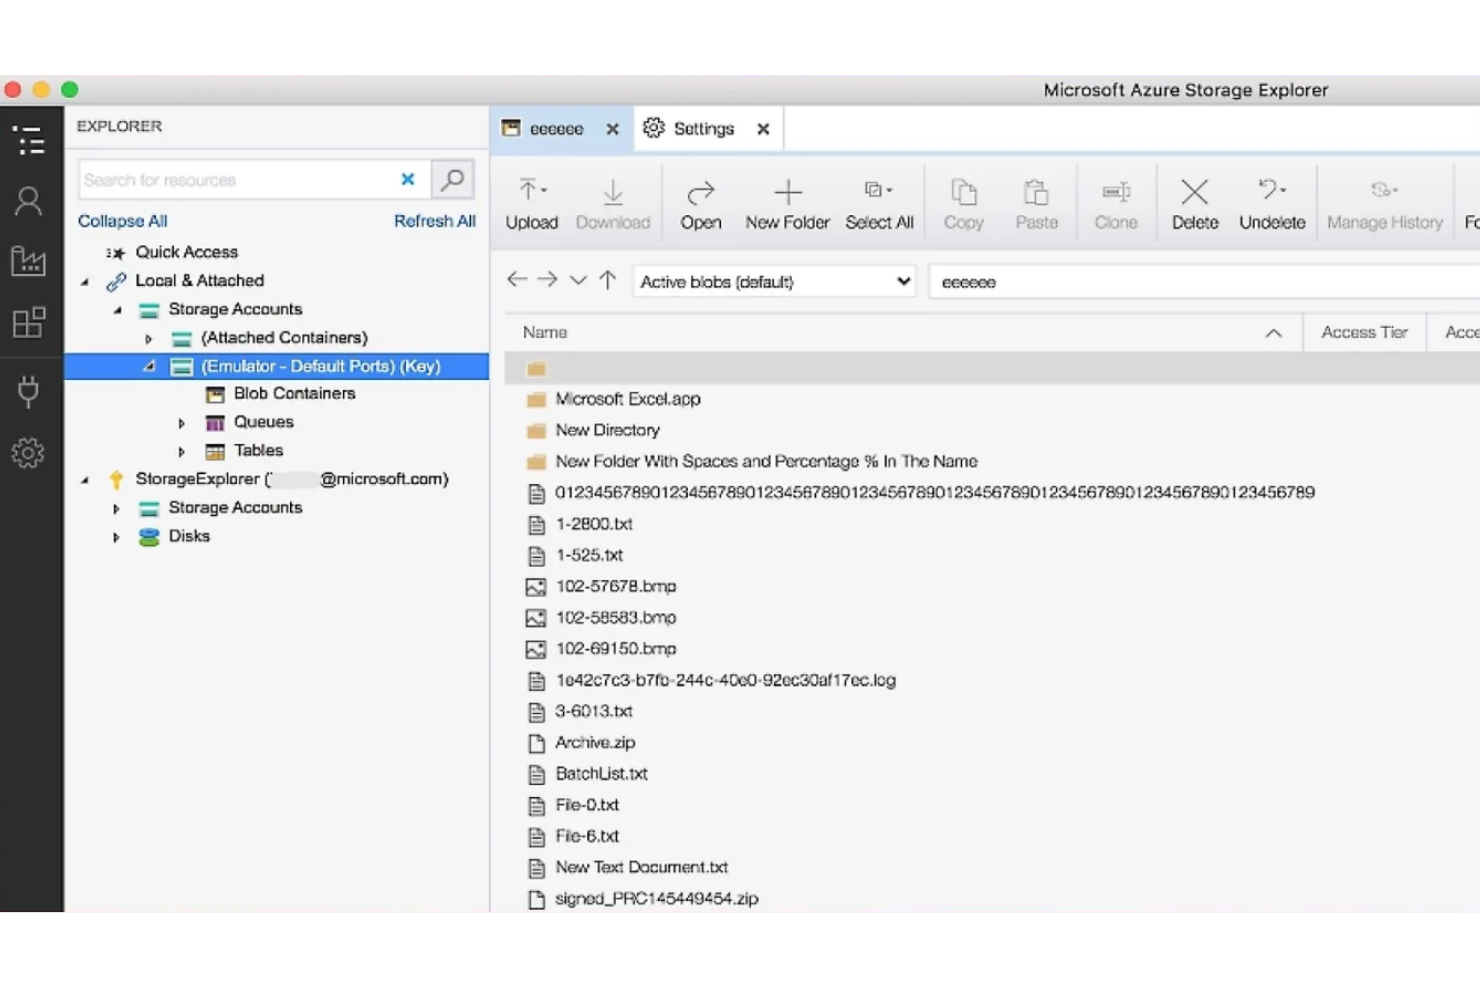Click the Collapse All link
This screenshot has width=1480, height=987.
tap(121, 220)
